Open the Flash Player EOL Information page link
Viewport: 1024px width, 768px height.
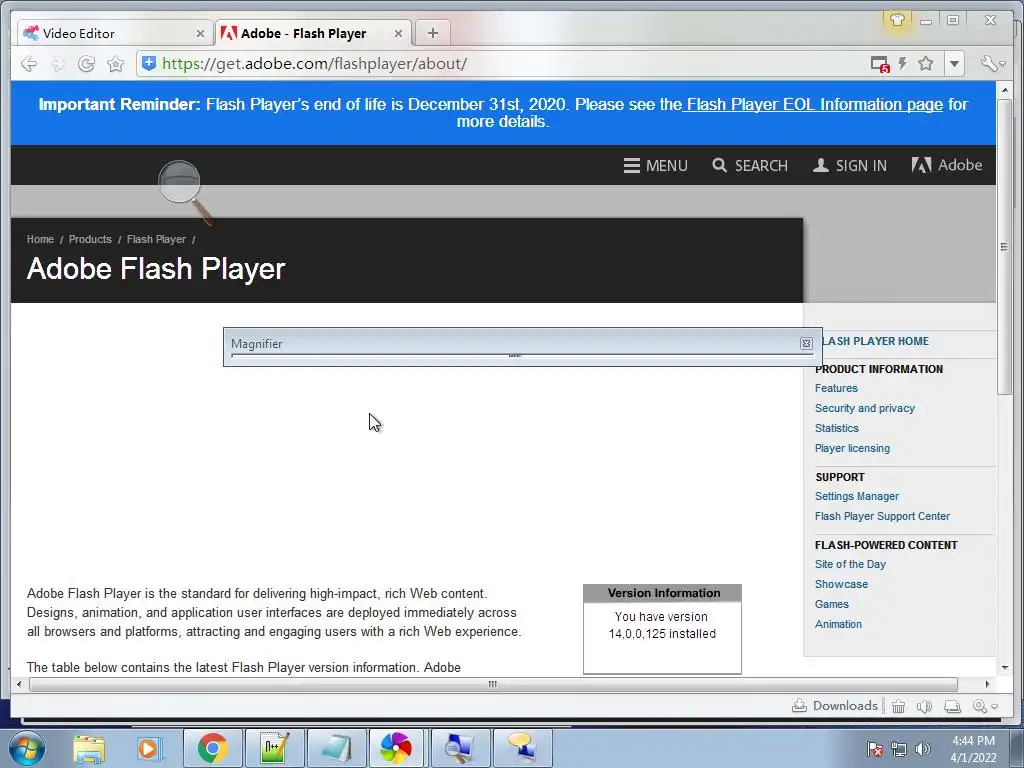point(813,104)
